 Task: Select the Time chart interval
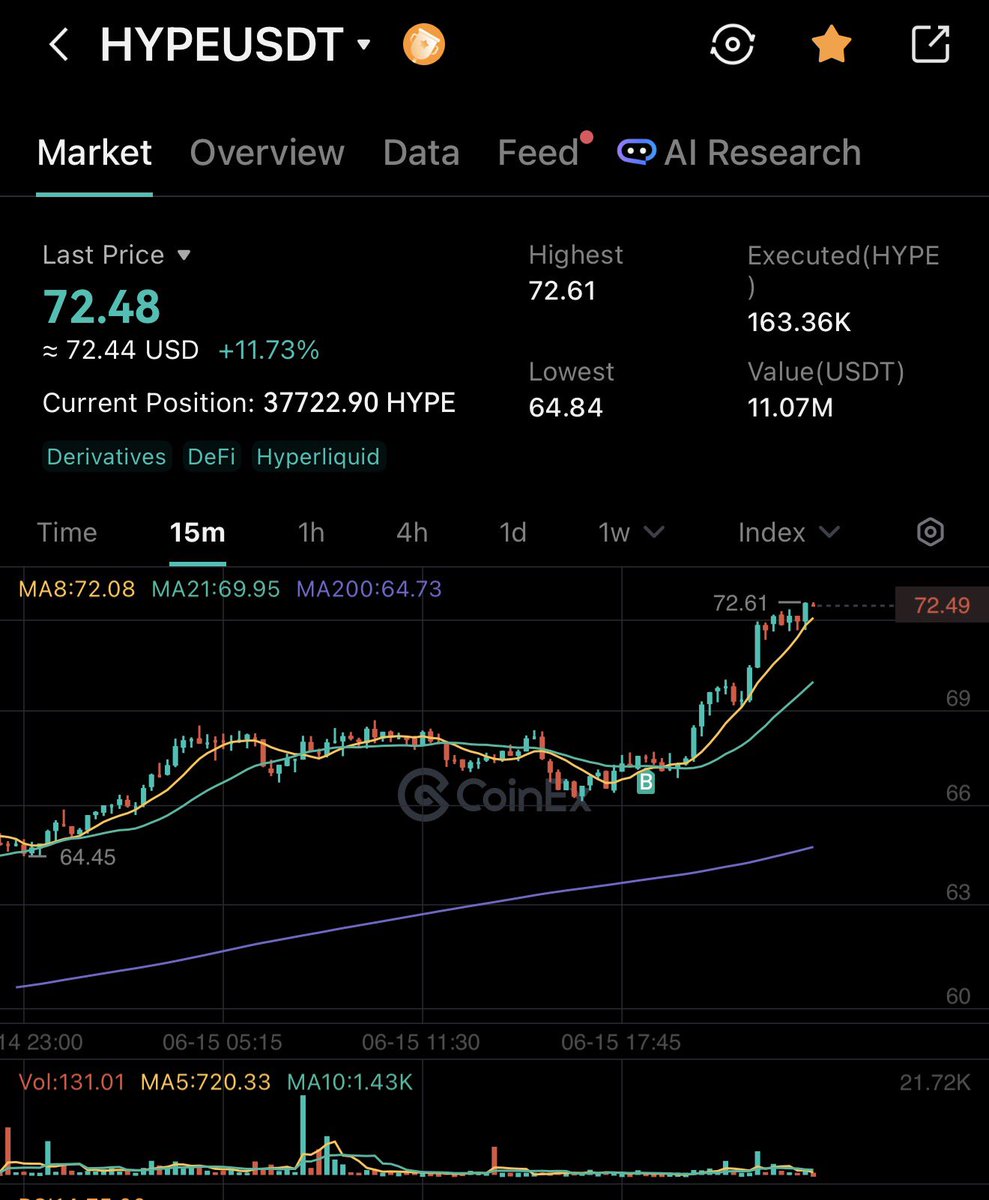point(67,532)
